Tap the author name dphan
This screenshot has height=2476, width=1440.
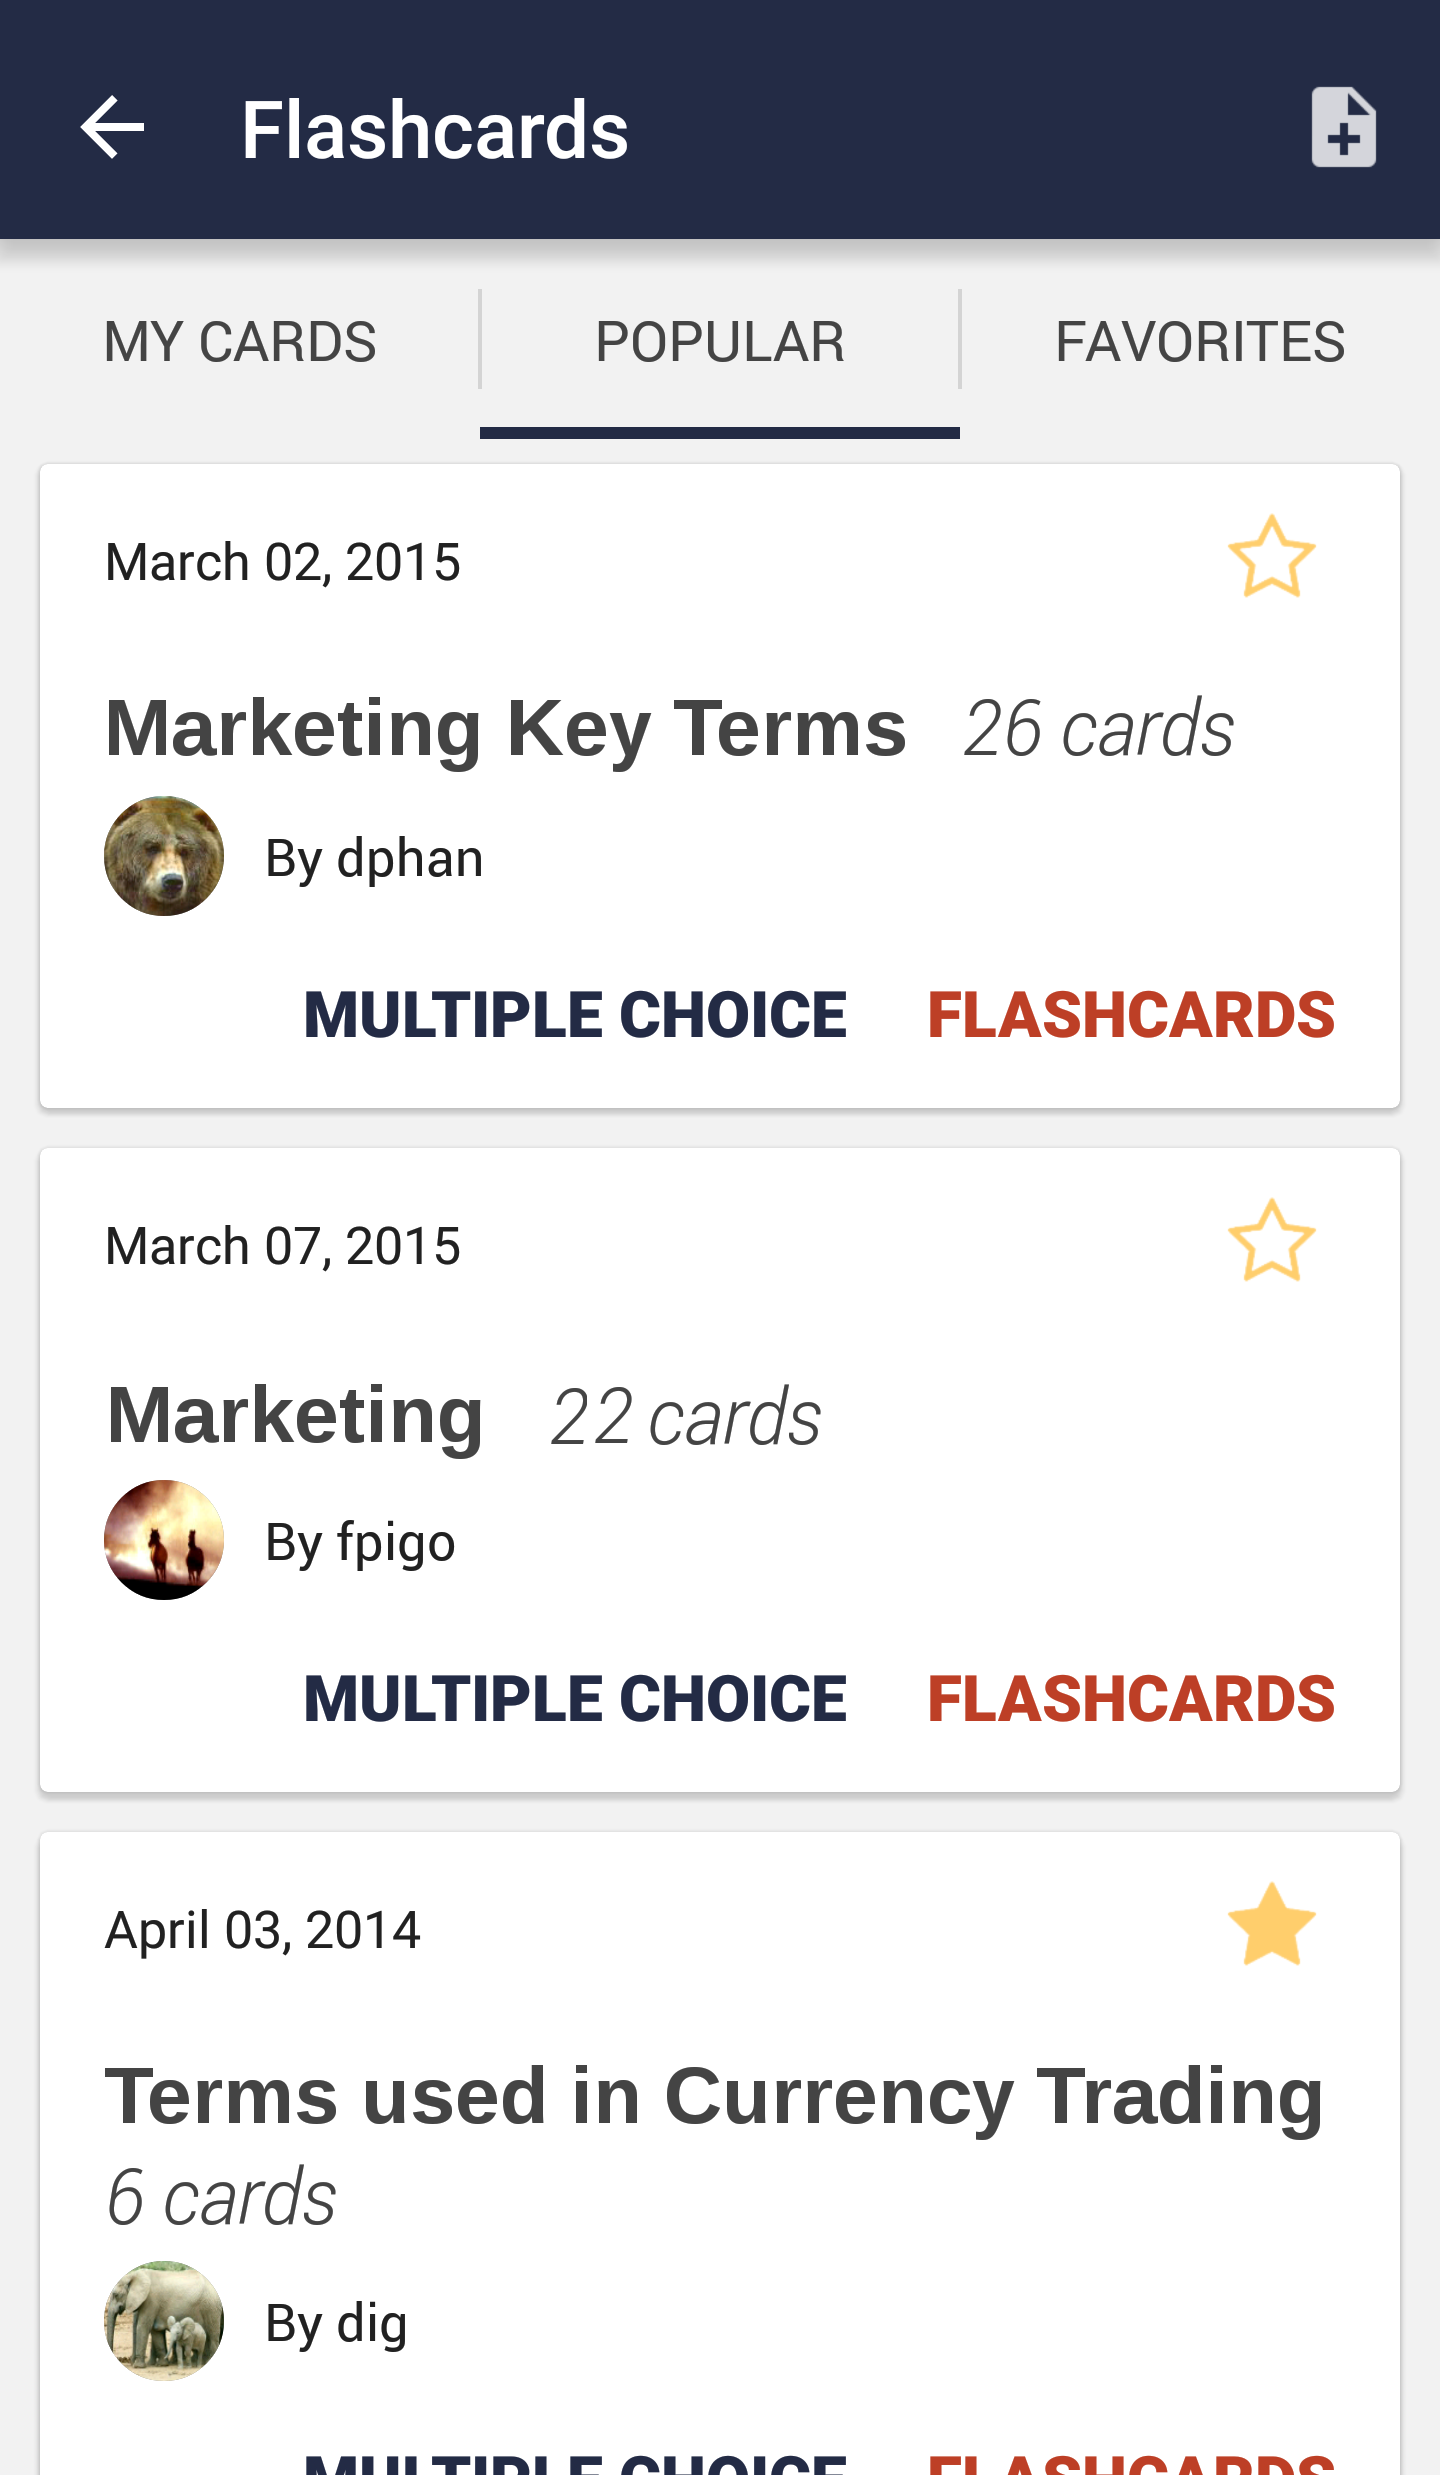click(x=374, y=858)
